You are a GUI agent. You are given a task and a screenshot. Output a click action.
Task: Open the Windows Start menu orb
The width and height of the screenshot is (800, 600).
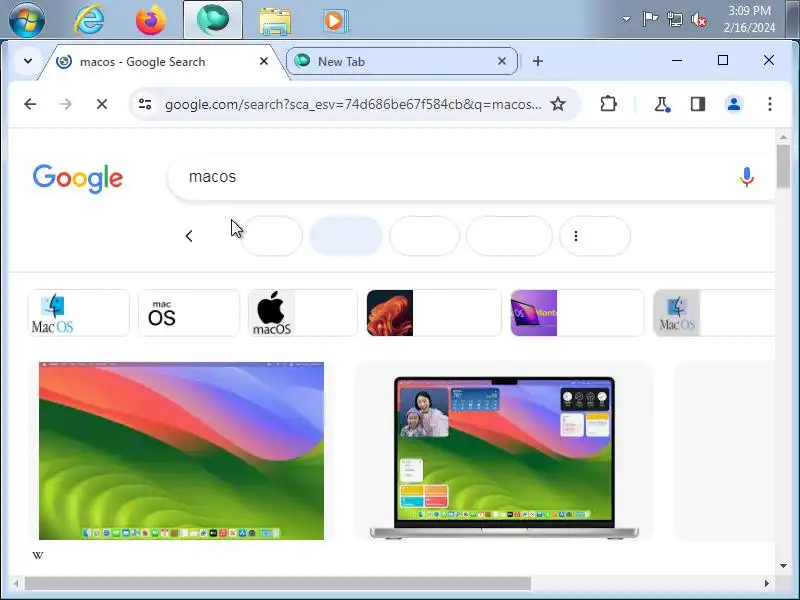(27, 20)
